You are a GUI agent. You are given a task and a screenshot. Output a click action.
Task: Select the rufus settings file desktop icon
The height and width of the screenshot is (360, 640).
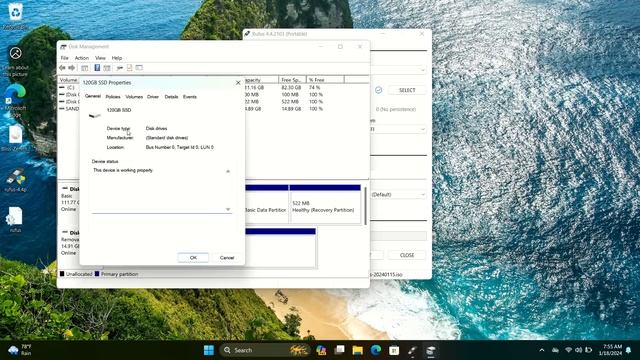tap(16, 220)
